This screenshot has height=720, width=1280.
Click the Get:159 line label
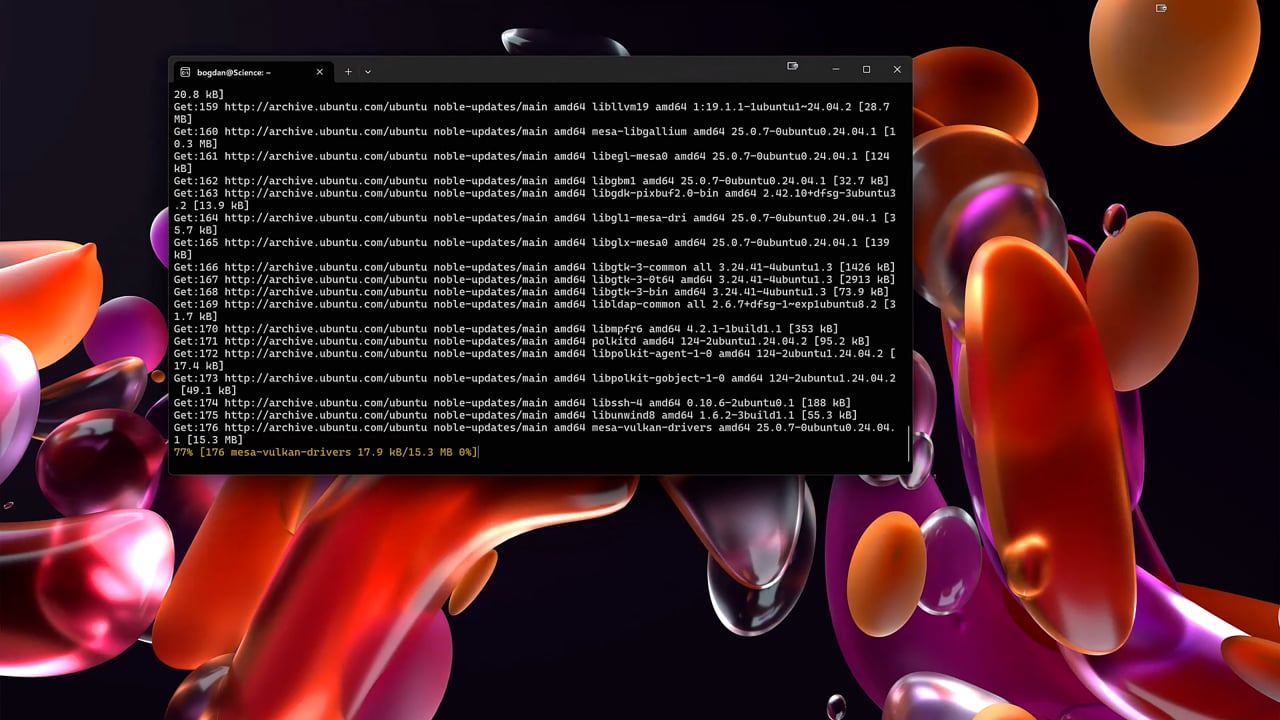196,106
